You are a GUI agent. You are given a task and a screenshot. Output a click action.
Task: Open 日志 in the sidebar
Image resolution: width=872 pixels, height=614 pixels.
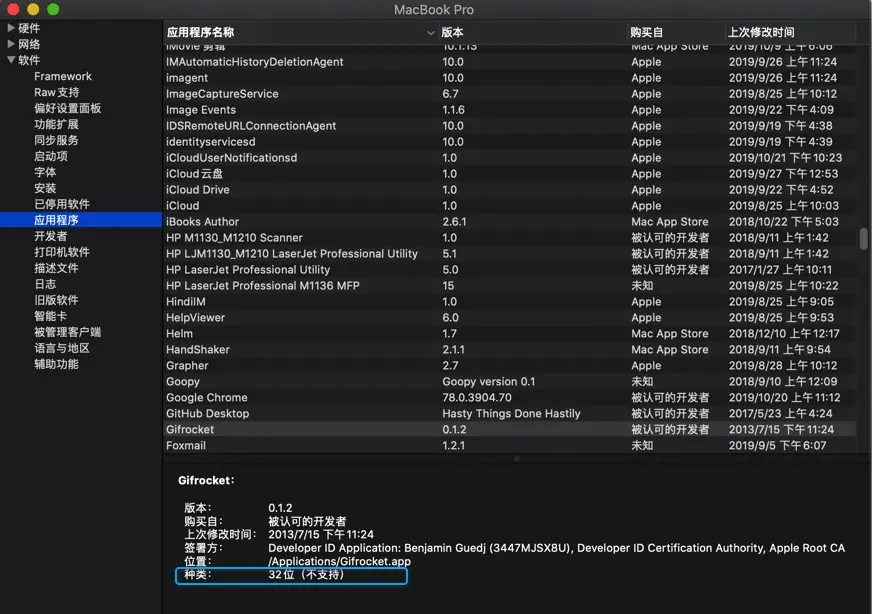coord(45,284)
